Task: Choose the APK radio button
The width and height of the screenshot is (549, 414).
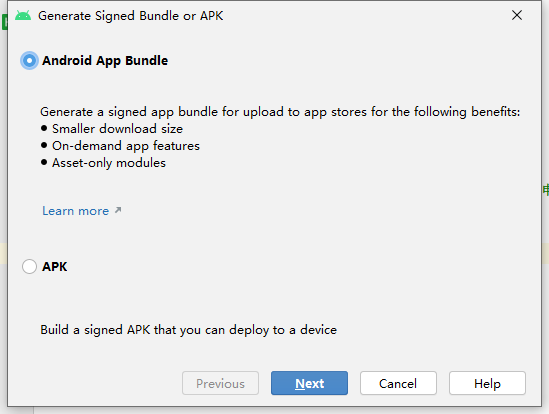Action: (x=29, y=267)
